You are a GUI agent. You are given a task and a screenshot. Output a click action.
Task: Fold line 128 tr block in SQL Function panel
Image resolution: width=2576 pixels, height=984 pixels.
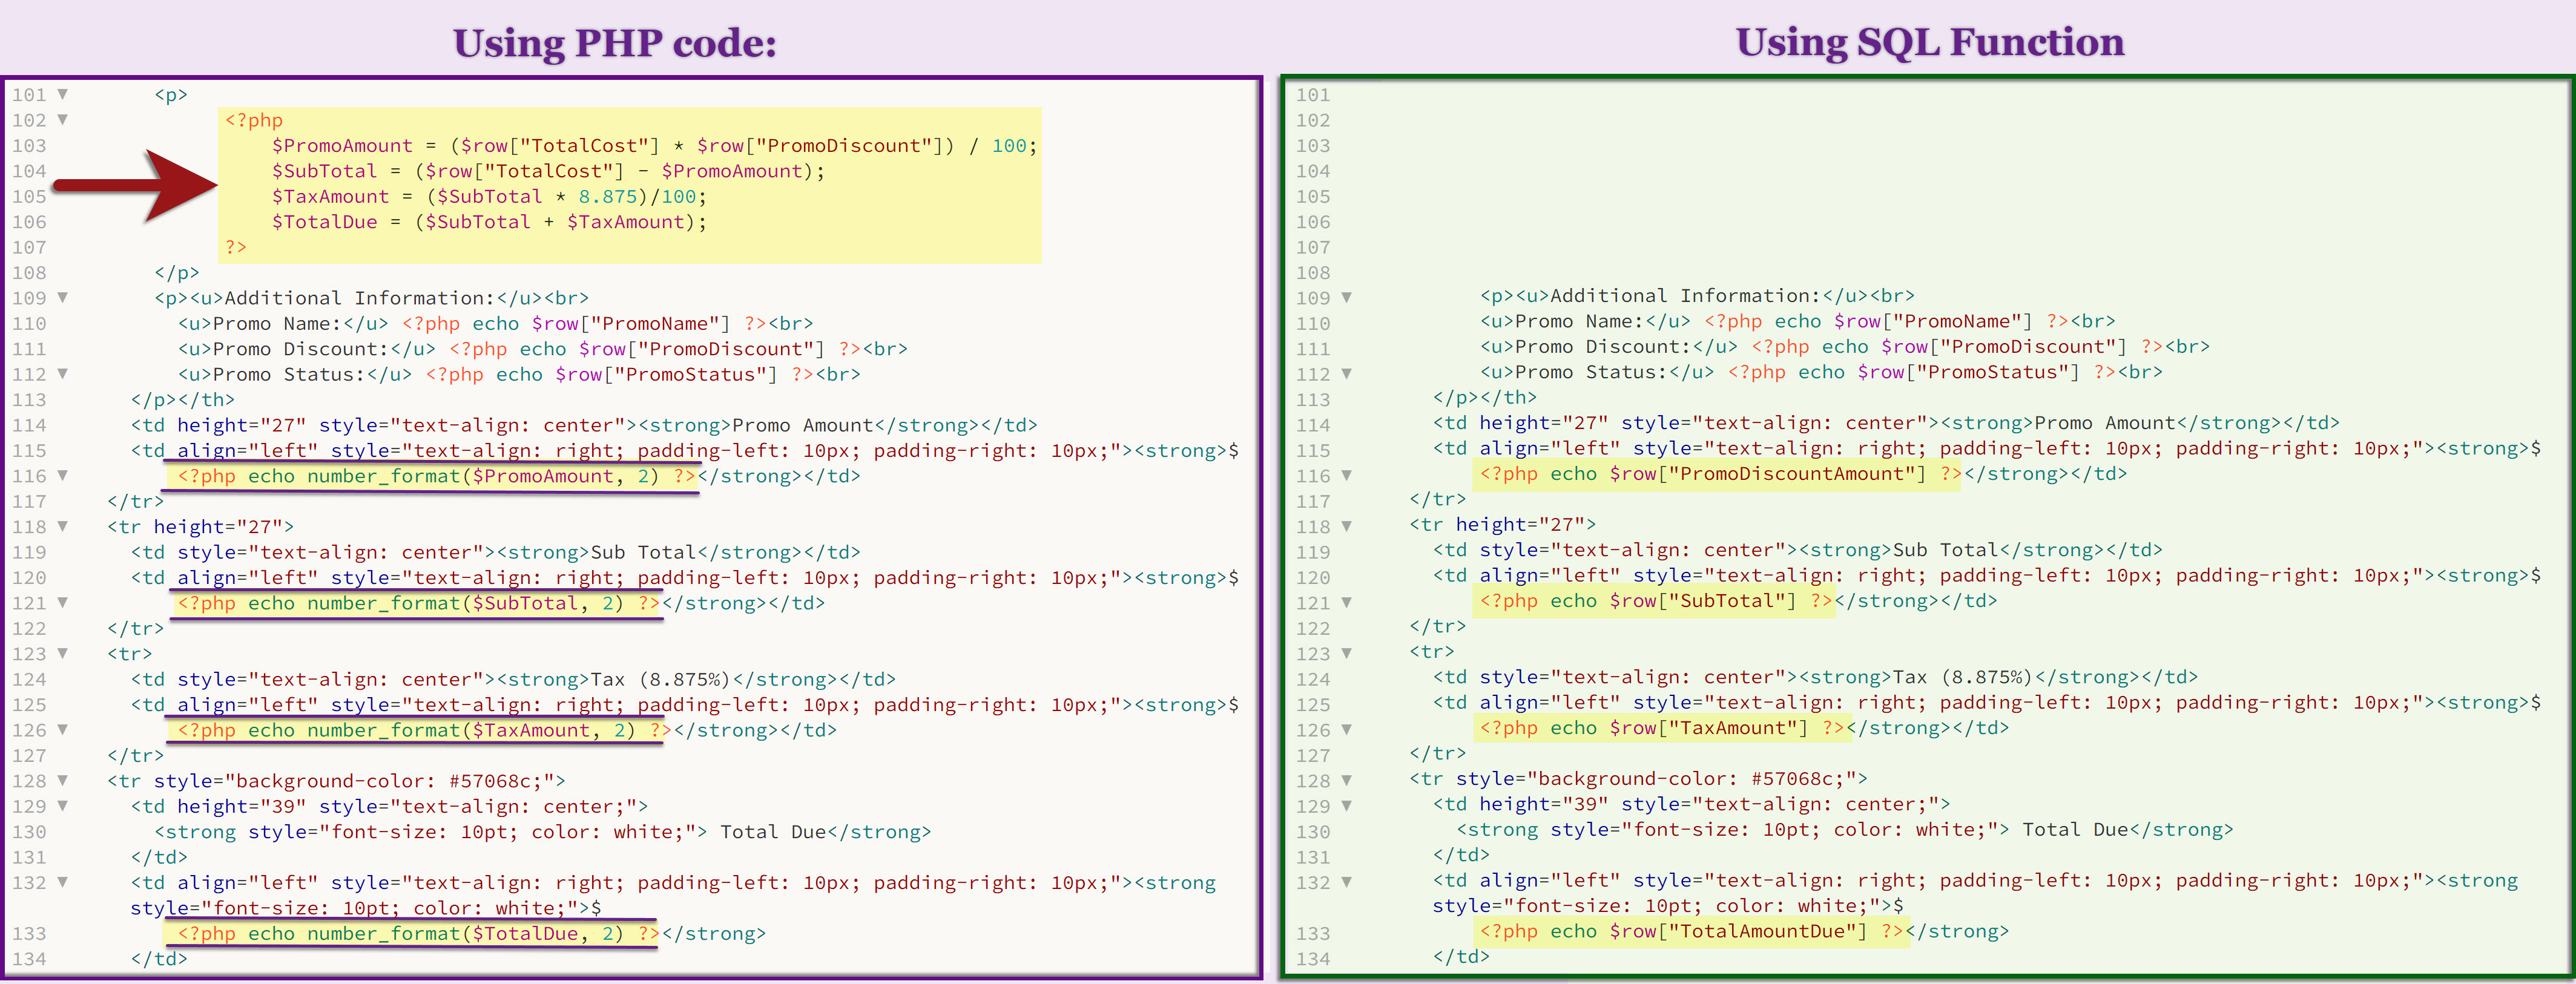(x=1346, y=780)
